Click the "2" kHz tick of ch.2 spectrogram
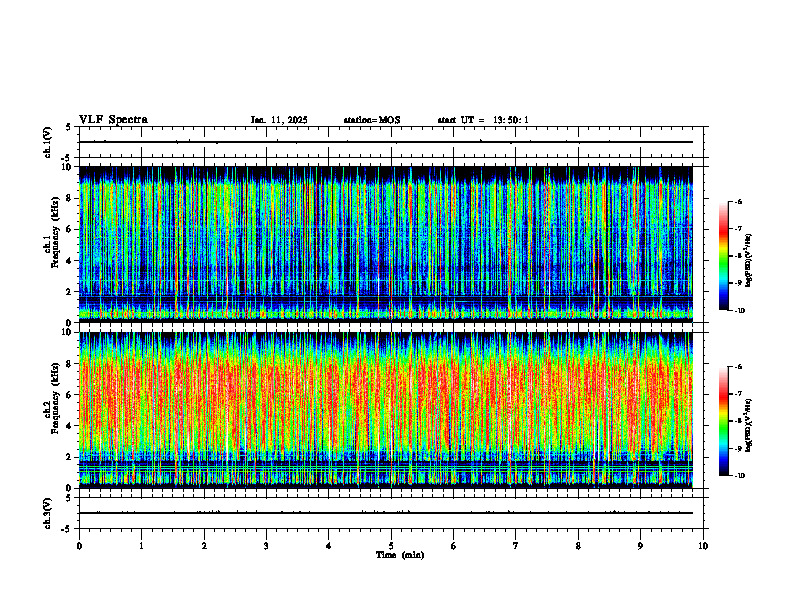This screenshot has width=792, height=612. pyautogui.click(x=71, y=457)
